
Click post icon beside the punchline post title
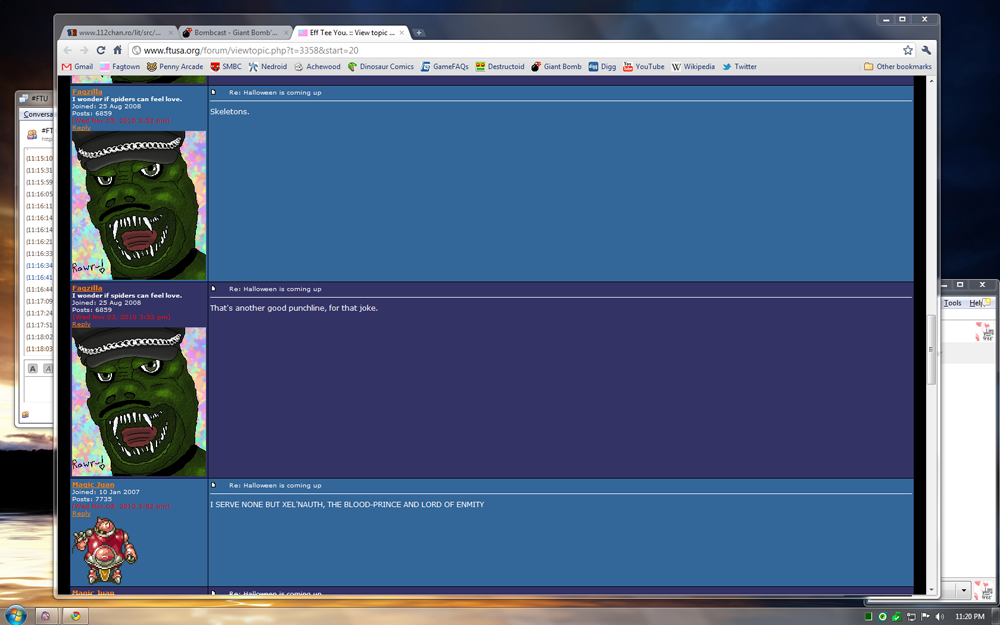[x=214, y=289]
